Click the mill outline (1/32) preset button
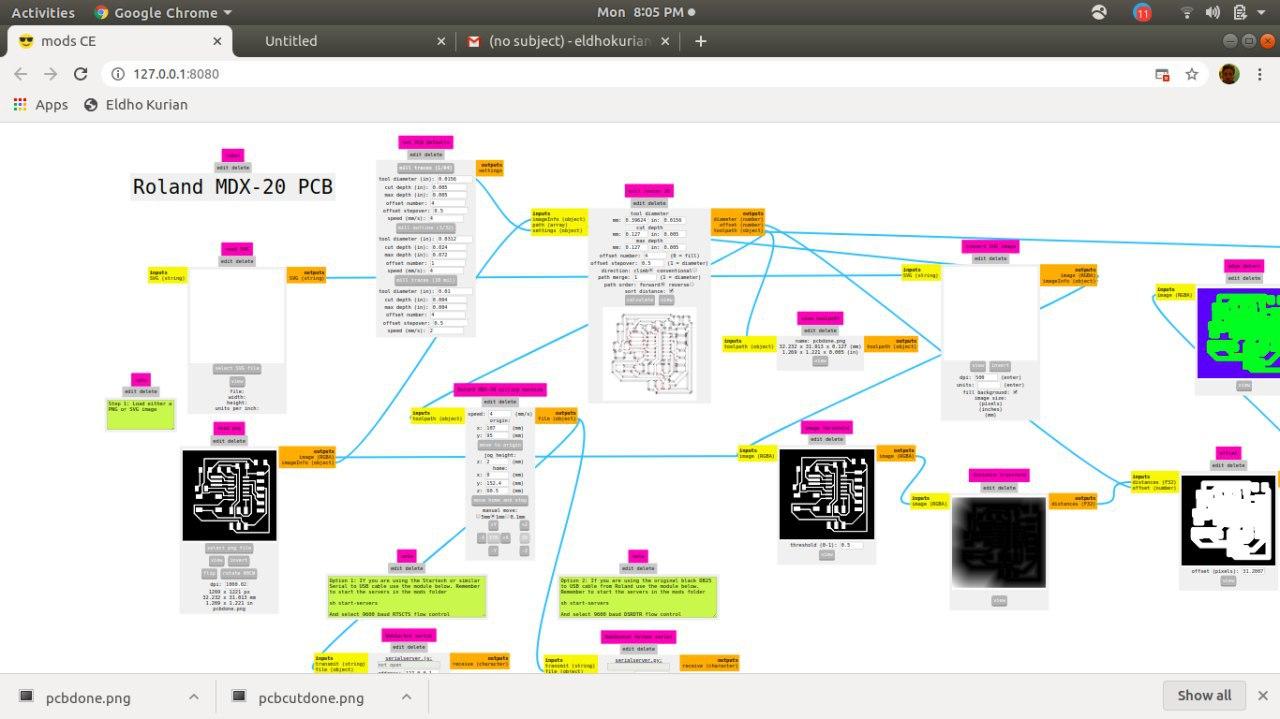 click(x=426, y=228)
